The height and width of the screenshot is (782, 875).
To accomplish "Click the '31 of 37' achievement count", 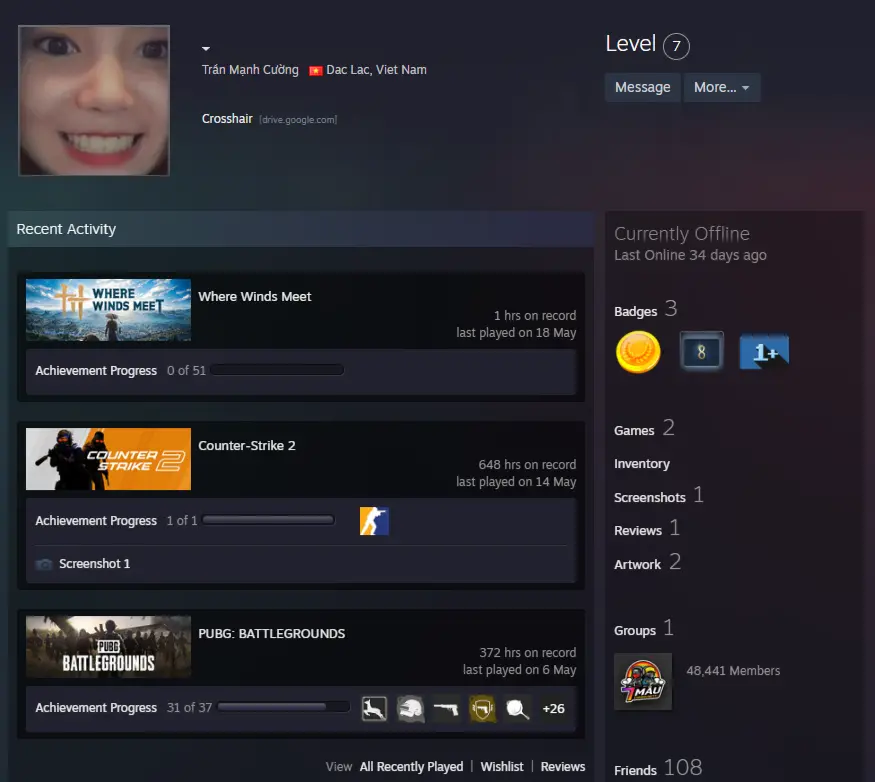I will point(189,708).
